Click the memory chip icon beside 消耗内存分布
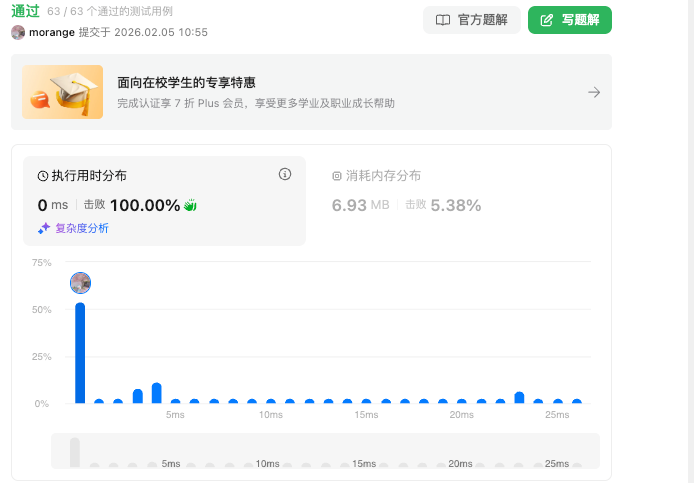This screenshot has height=483, width=694. click(x=337, y=176)
